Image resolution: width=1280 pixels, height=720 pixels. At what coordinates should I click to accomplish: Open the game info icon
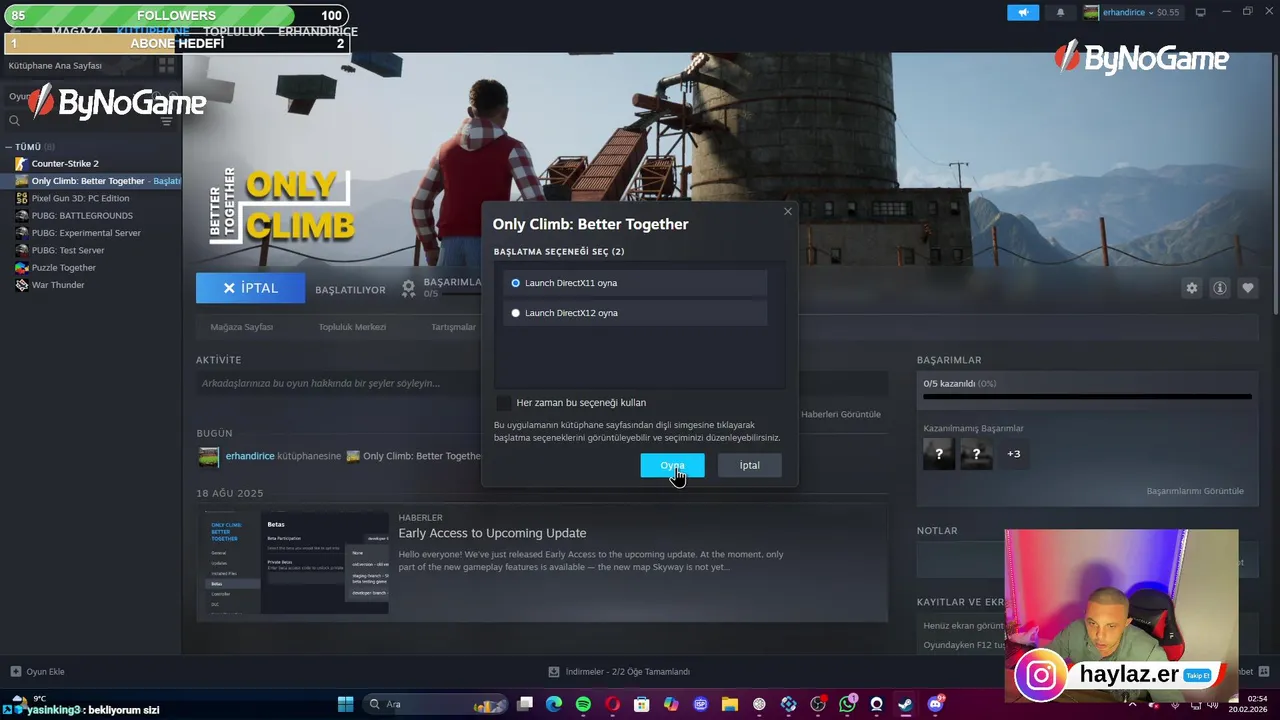[x=1220, y=288]
